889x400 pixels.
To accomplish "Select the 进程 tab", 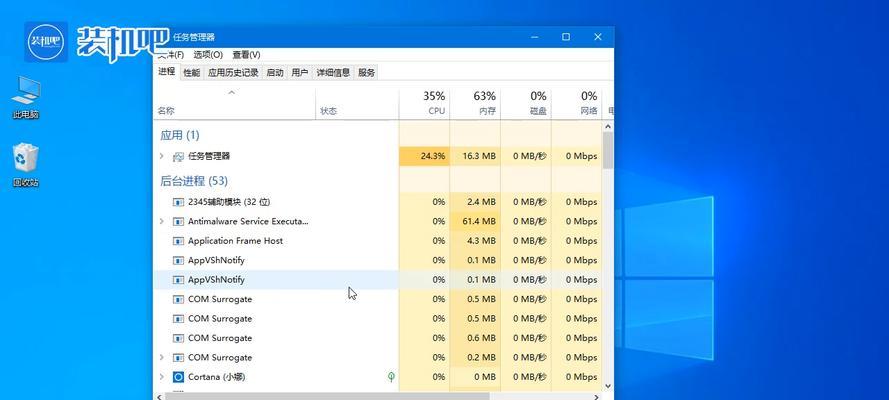I will [x=167, y=71].
